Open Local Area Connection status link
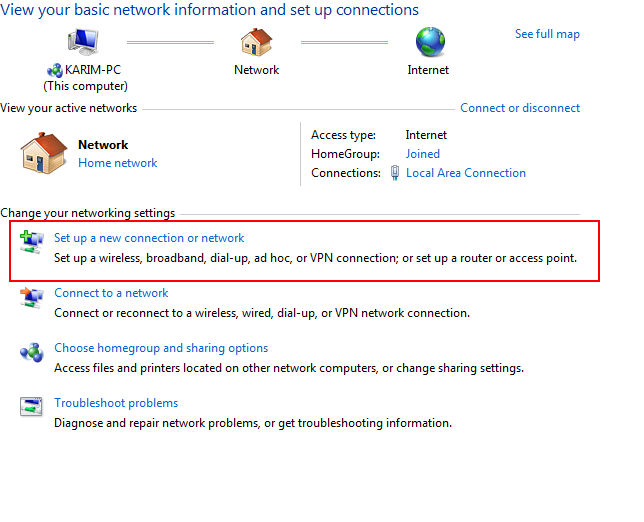This screenshot has width=644, height=522. [x=465, y=173]
